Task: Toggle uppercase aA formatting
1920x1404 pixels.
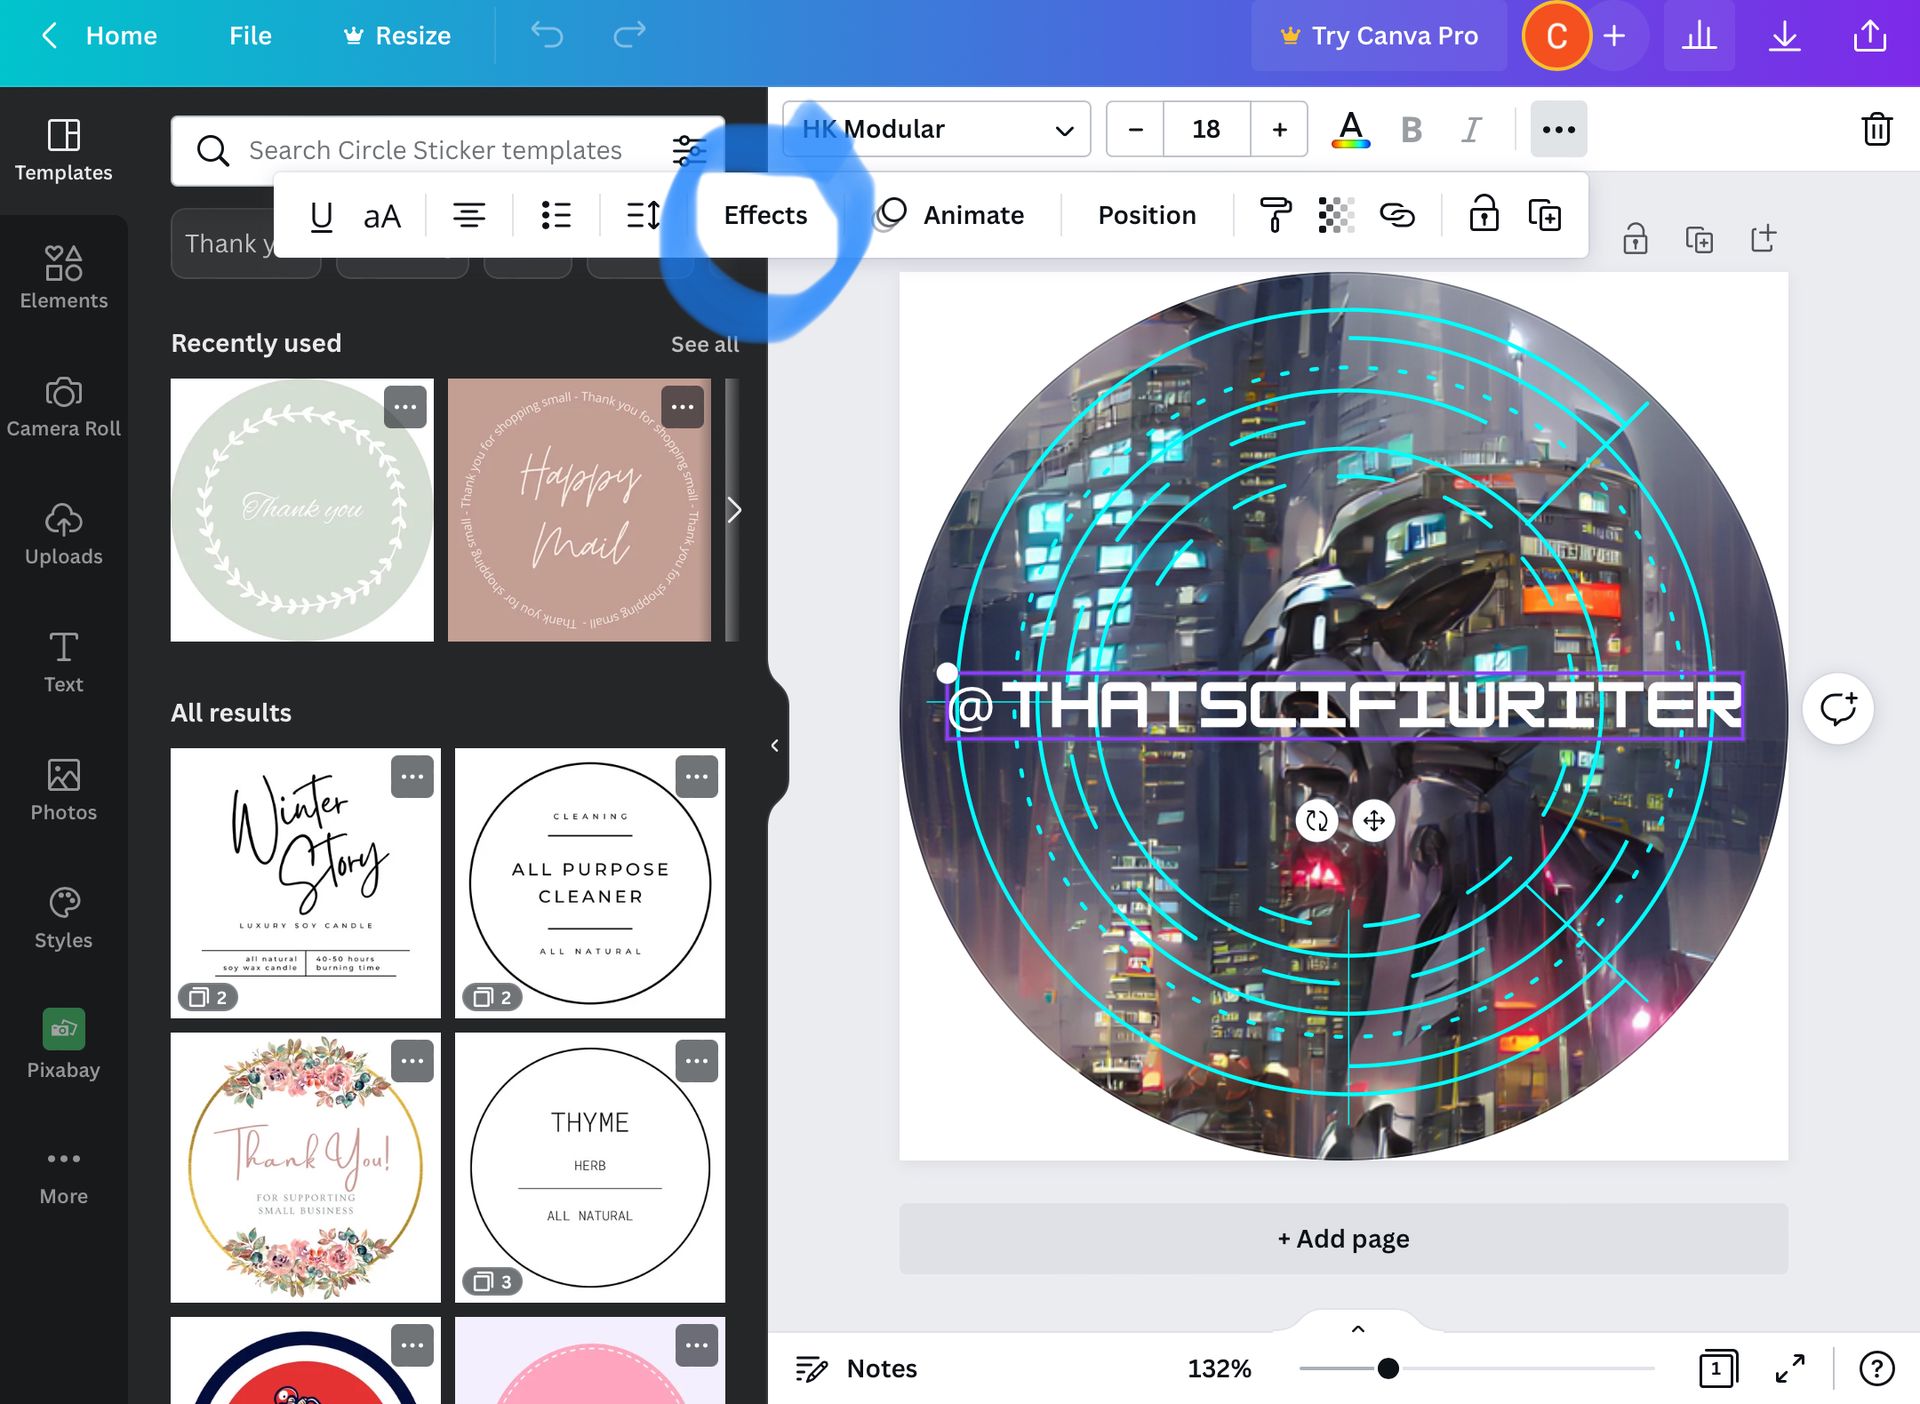Action: tap(382, 216)
